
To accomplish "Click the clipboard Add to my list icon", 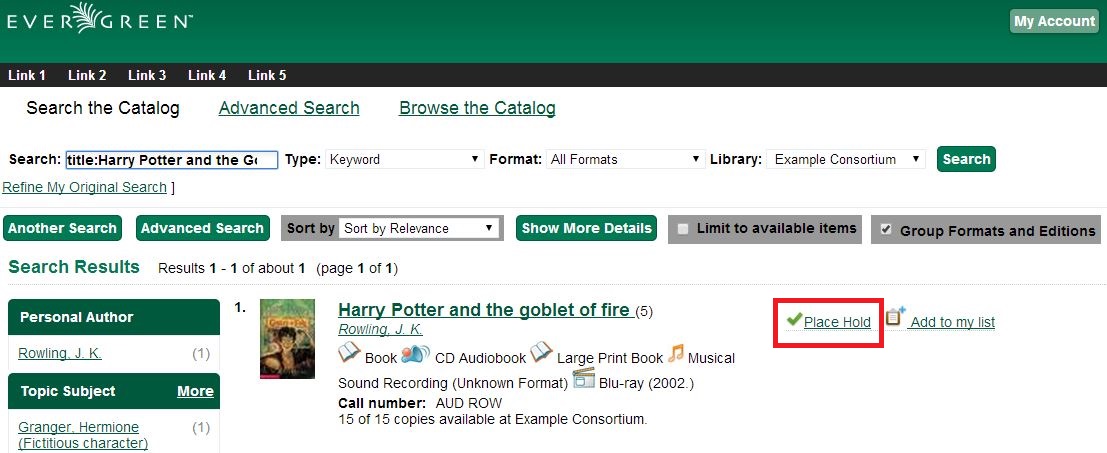I will tap(895, 317).
